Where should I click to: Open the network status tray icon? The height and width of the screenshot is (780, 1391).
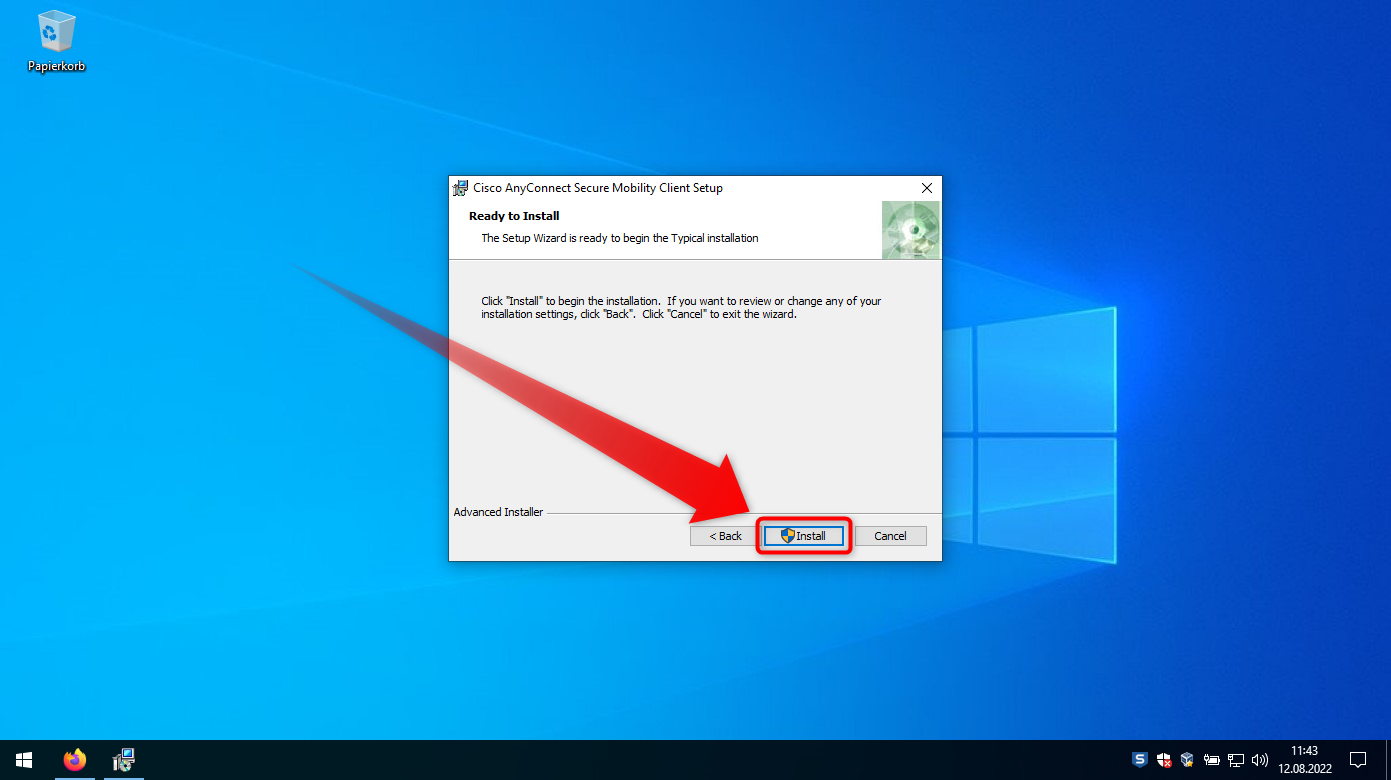click(1236, 760)
